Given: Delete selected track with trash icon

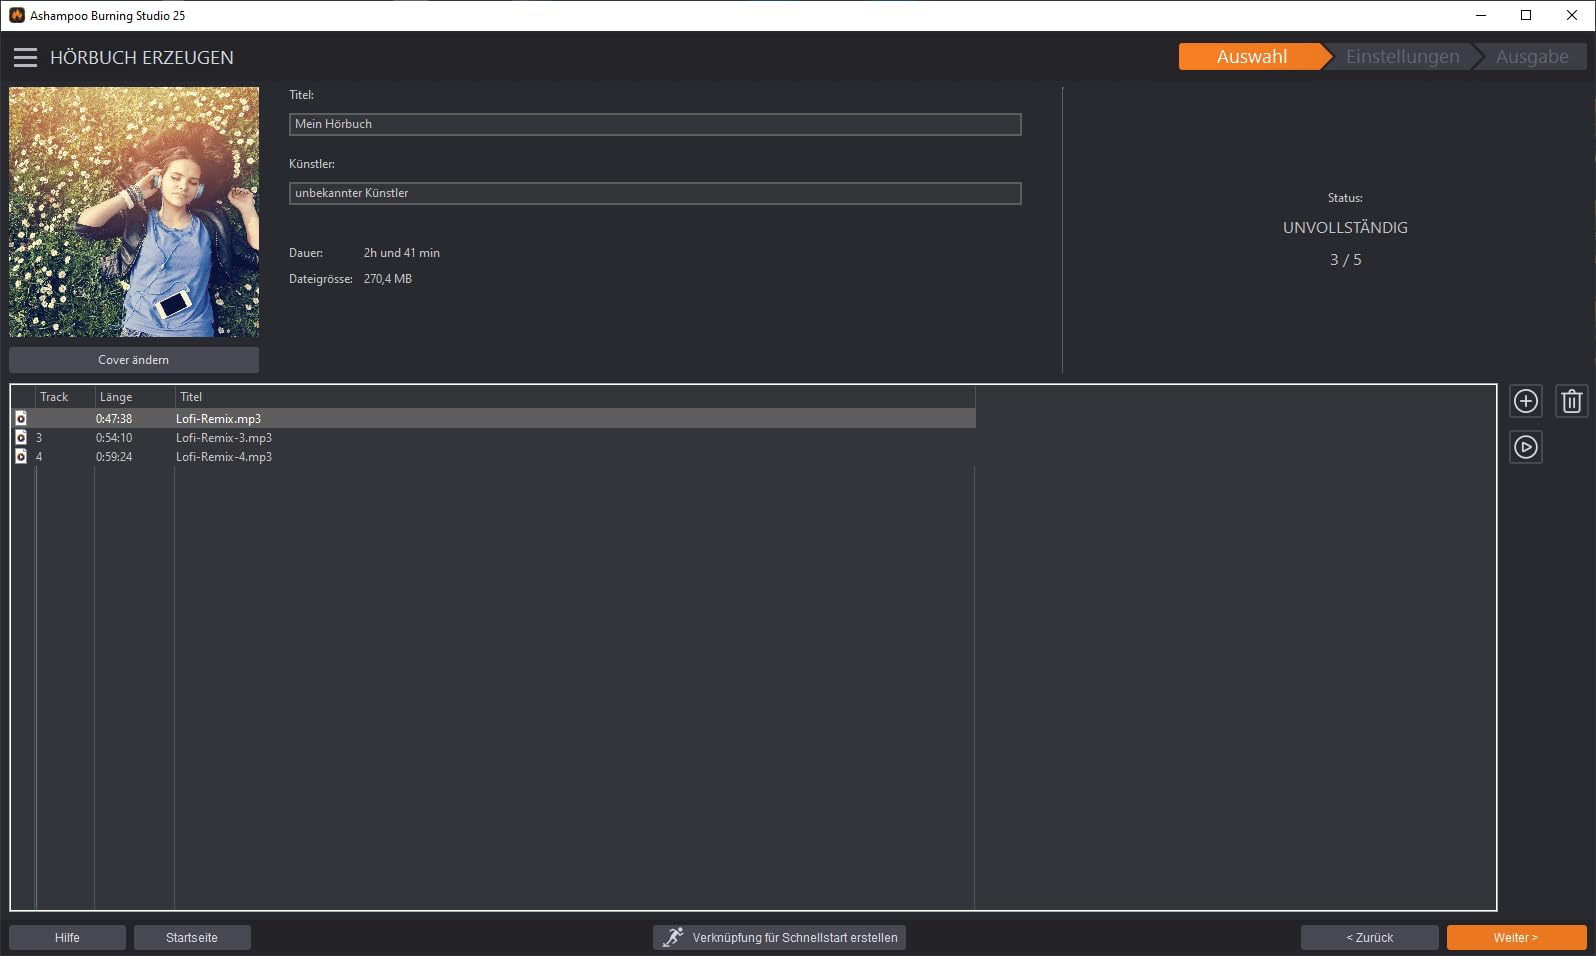Looking at the screenshot, I should coord(1571,402).
